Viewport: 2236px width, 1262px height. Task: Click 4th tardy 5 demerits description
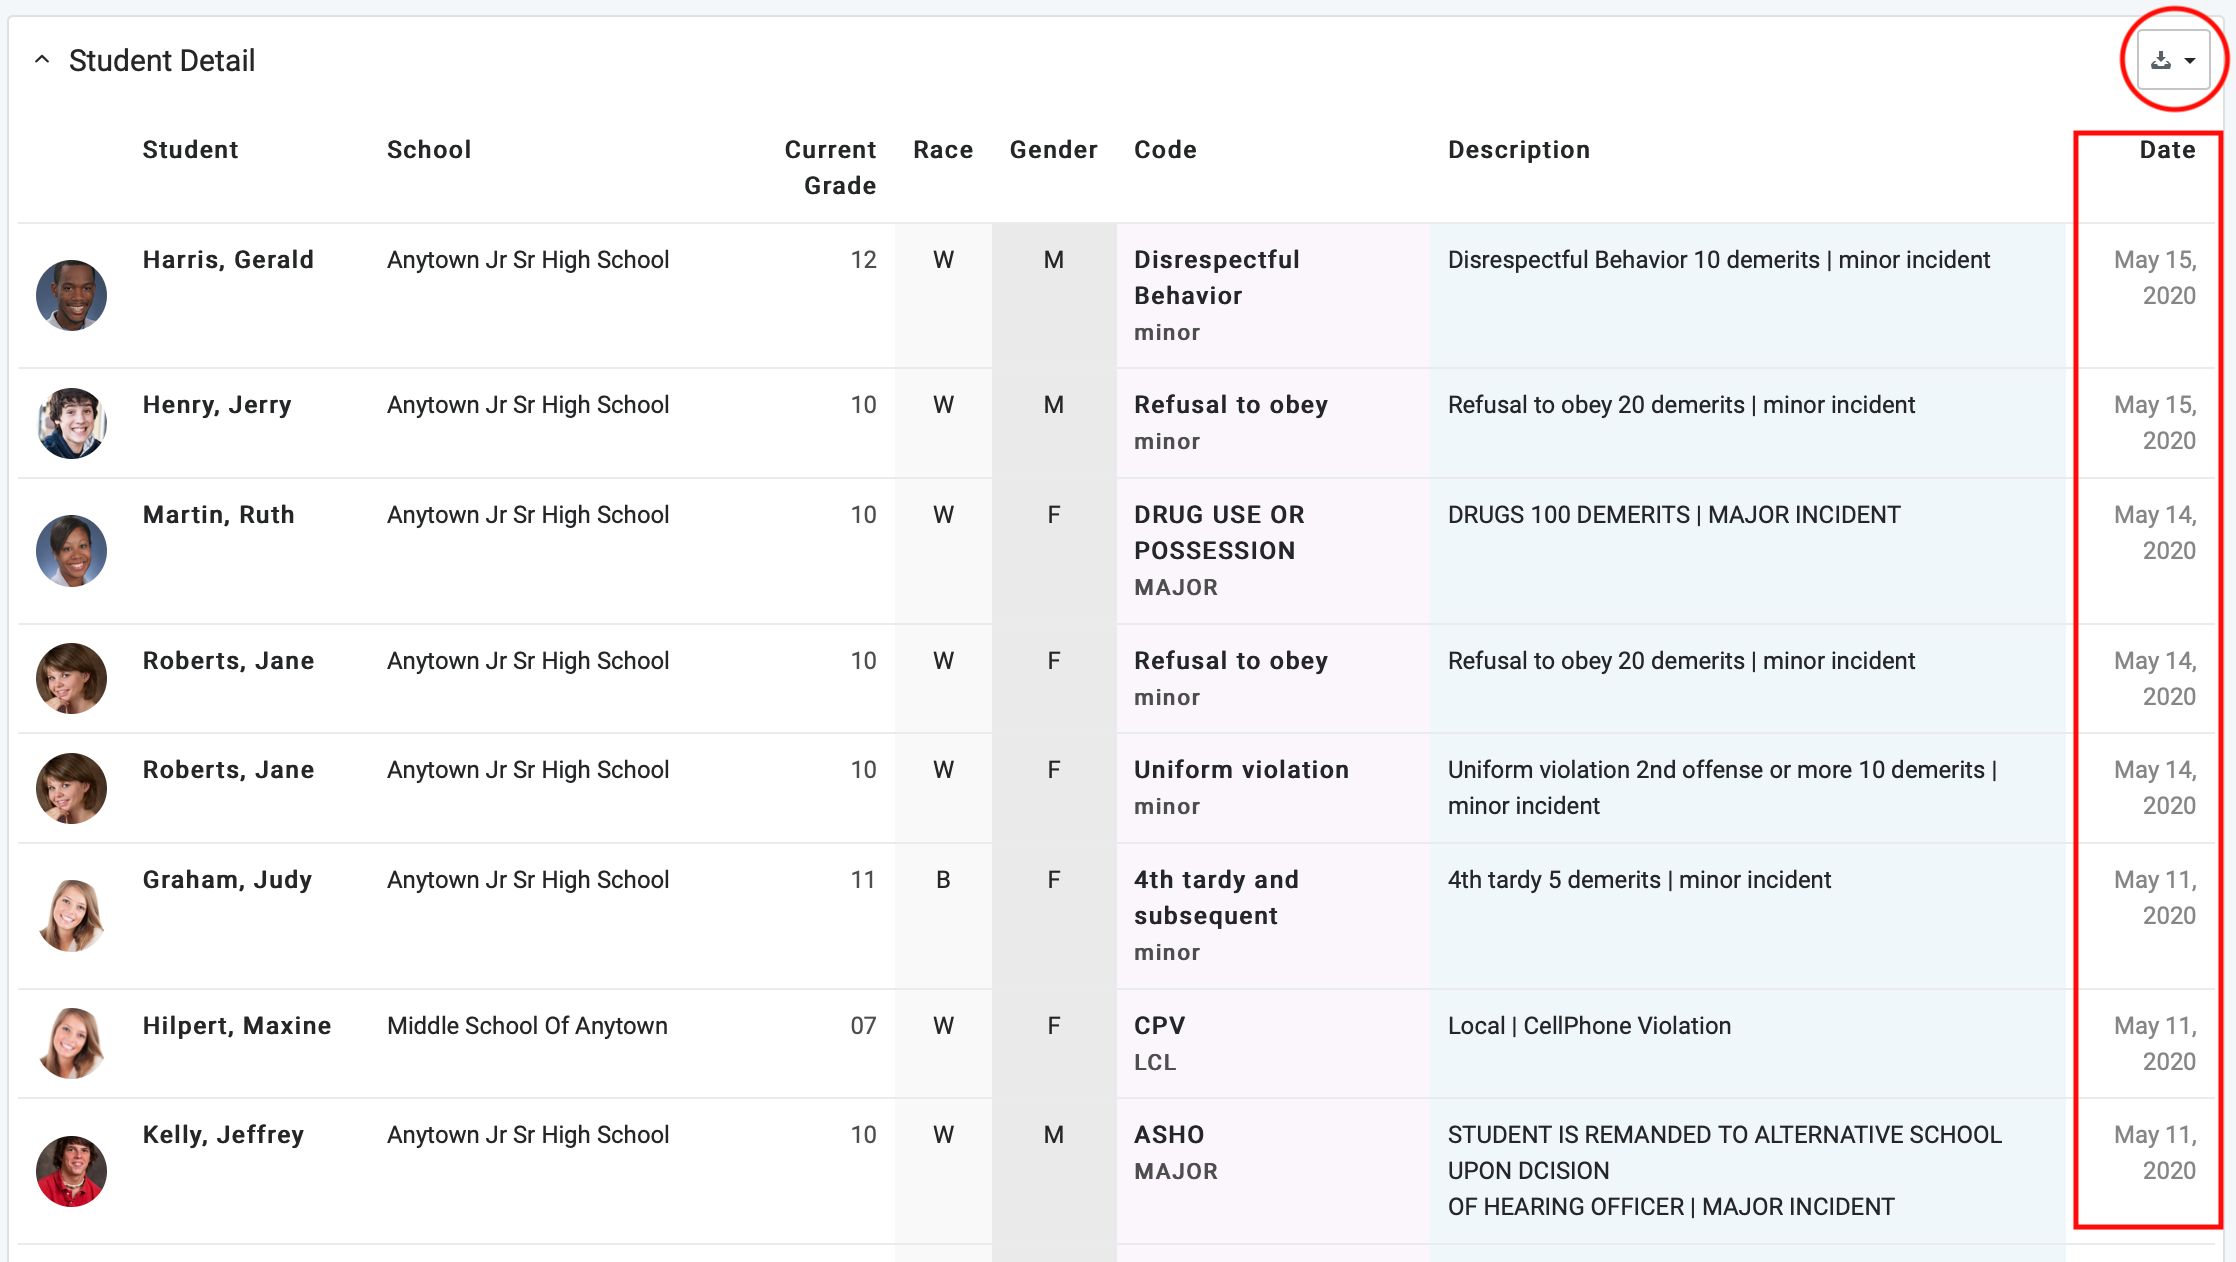coord(1639,880)
